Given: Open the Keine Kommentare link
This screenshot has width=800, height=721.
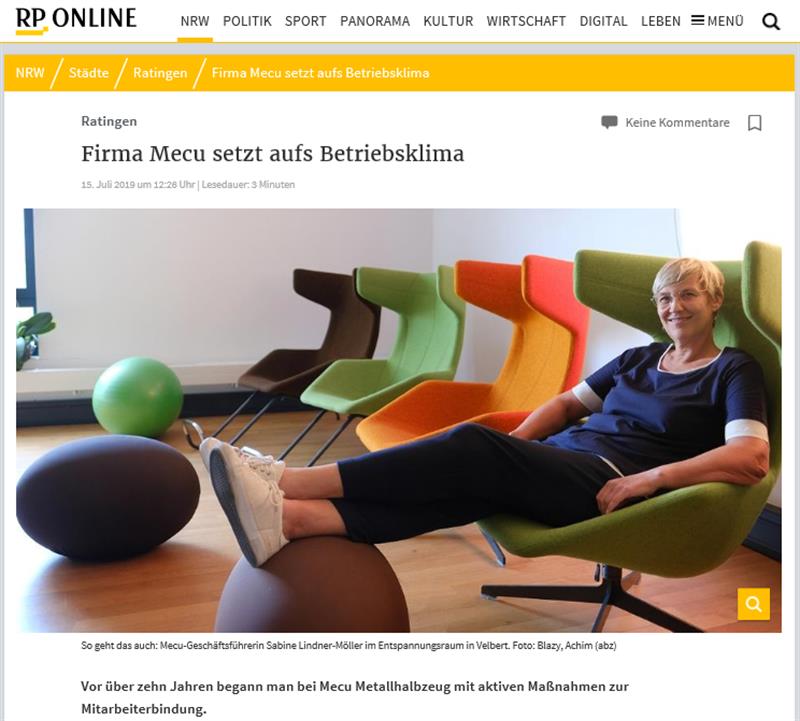Looking at the screenshot, I should (x=677, y=122).
